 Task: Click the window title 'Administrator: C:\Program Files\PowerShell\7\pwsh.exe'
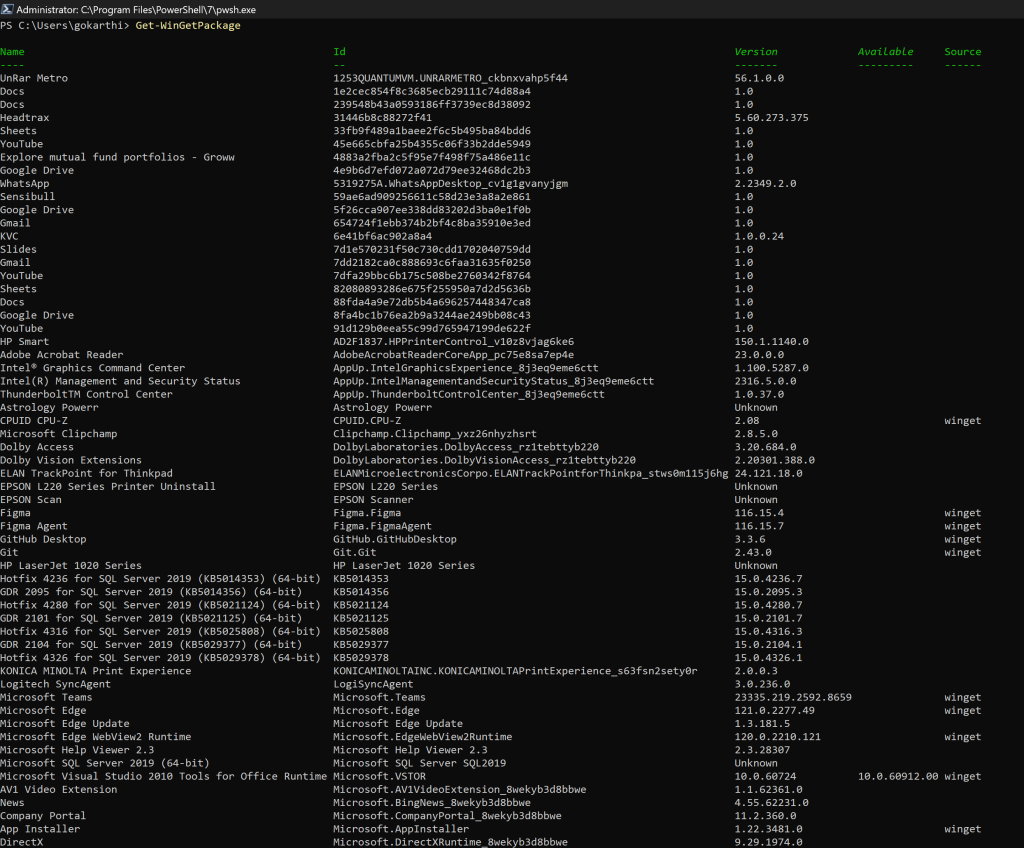coord(136,10)
